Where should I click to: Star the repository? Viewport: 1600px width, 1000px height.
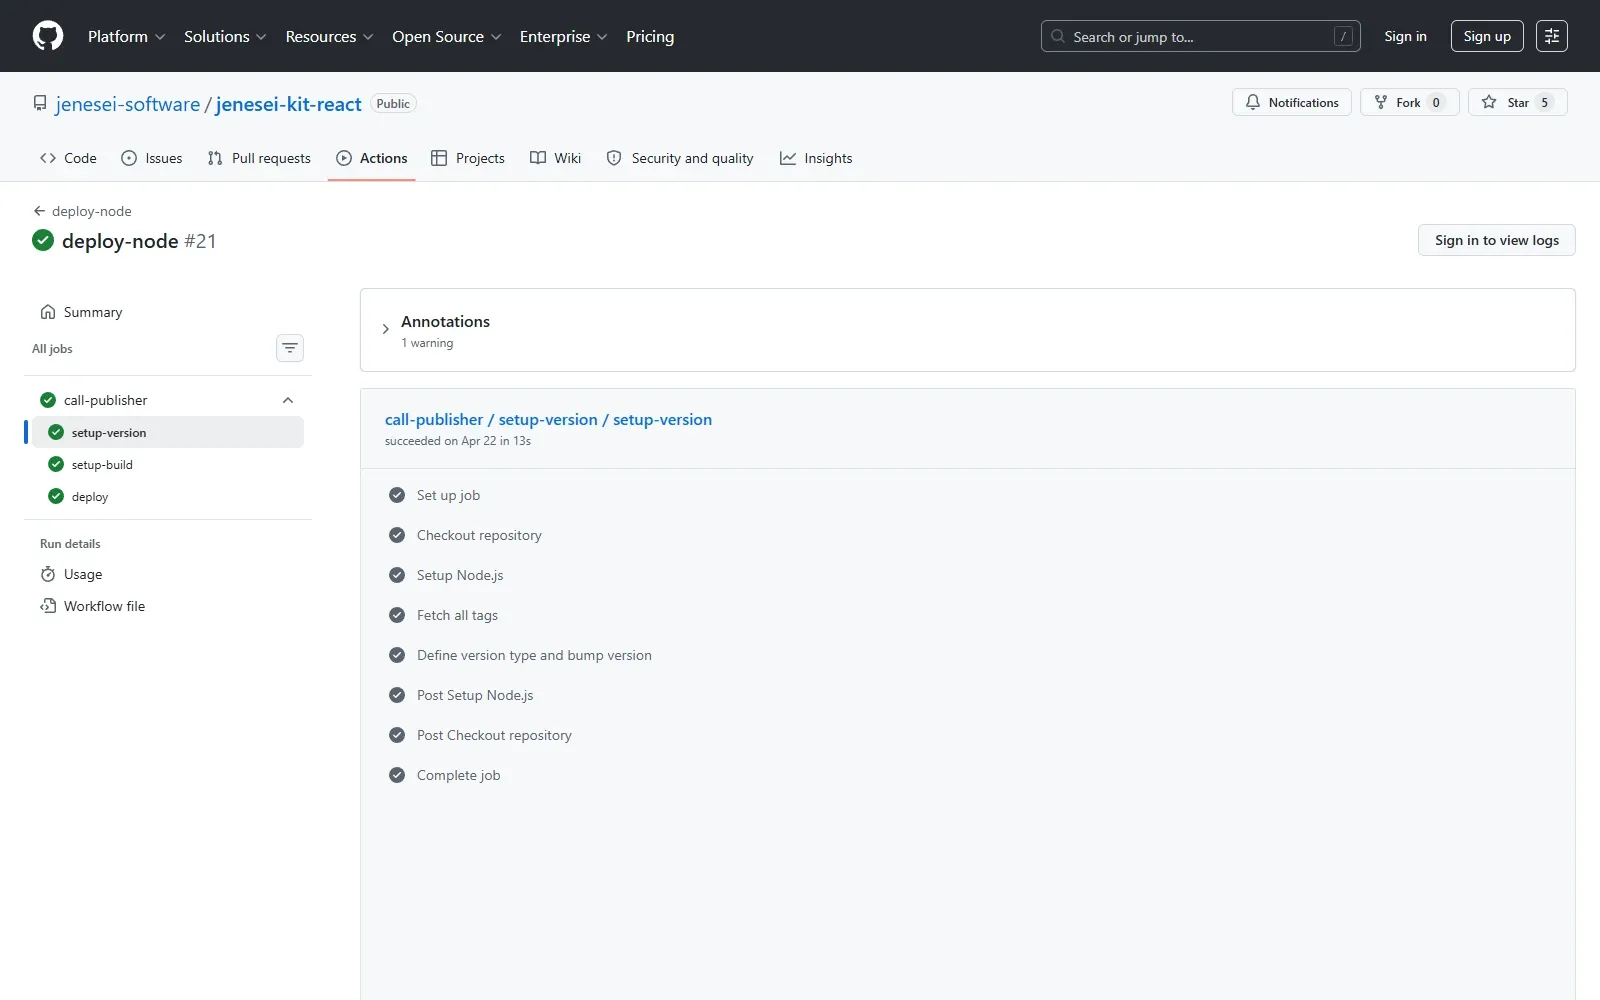pos(1517,102)
